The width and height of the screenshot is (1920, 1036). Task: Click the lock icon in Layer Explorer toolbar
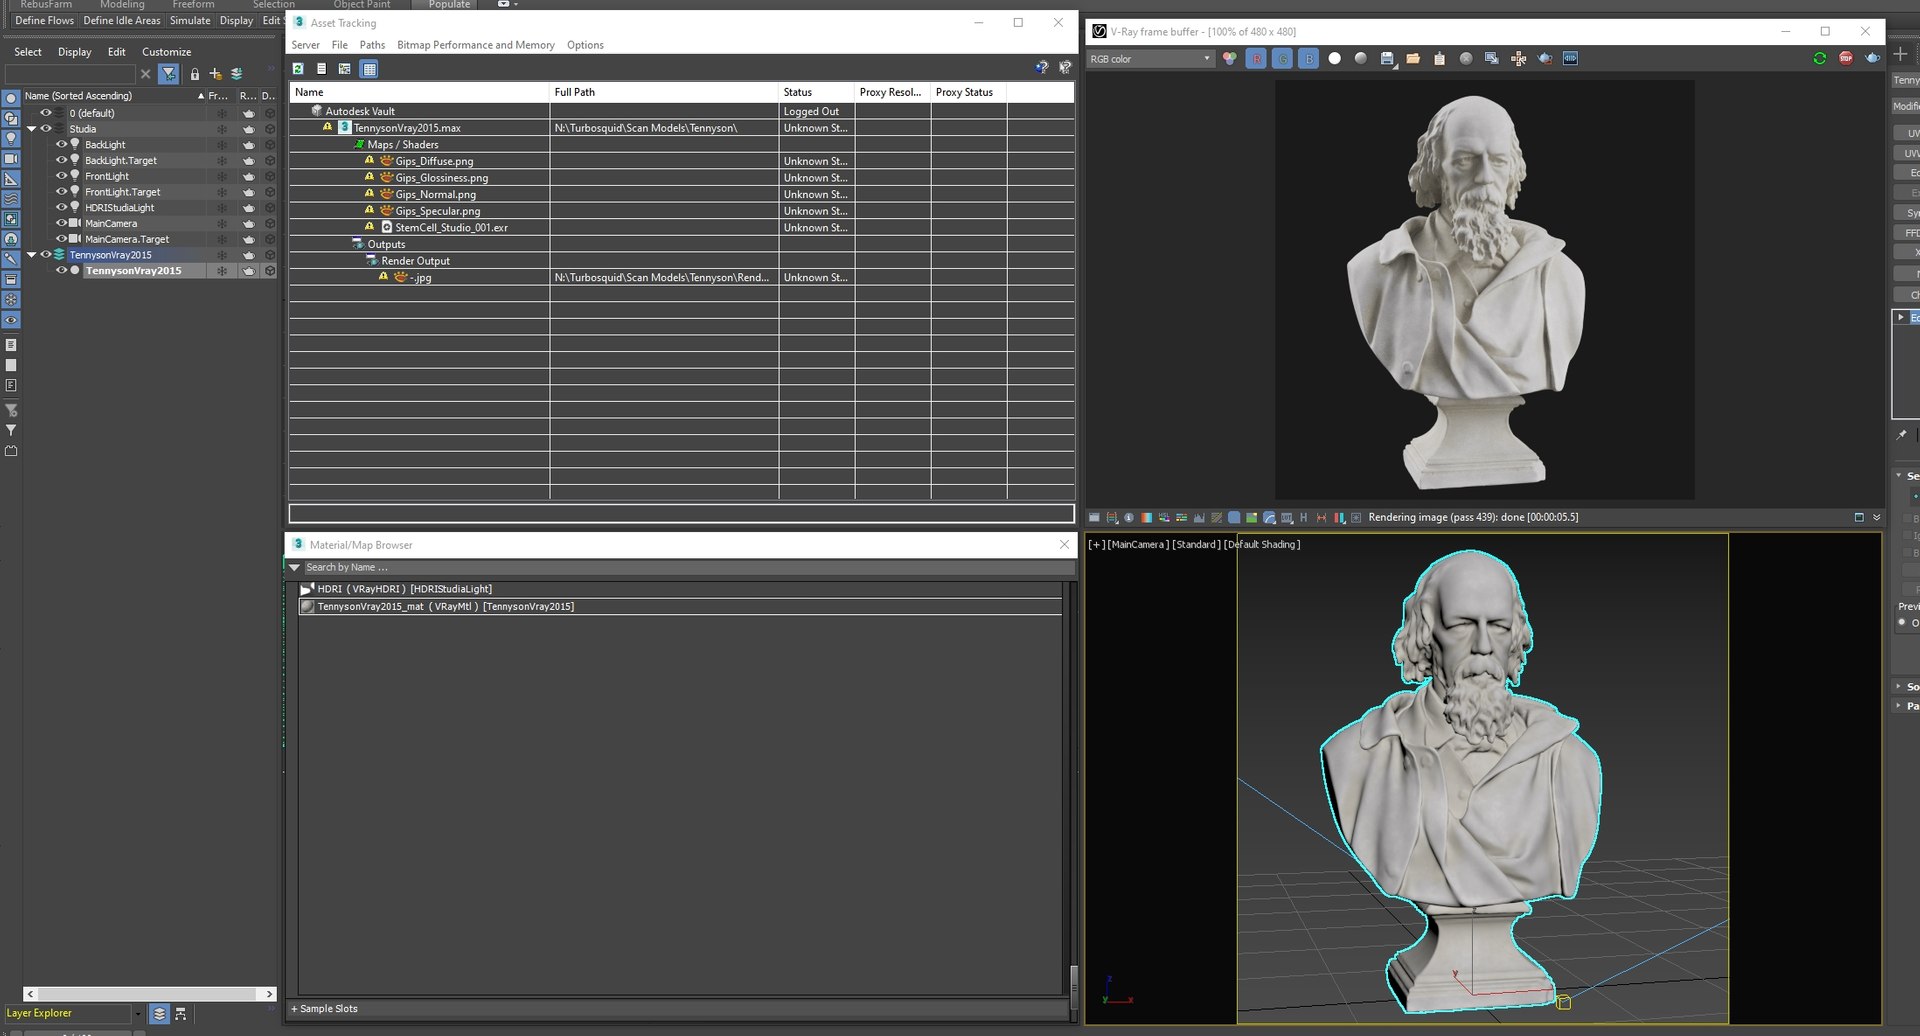coord(195,74)
